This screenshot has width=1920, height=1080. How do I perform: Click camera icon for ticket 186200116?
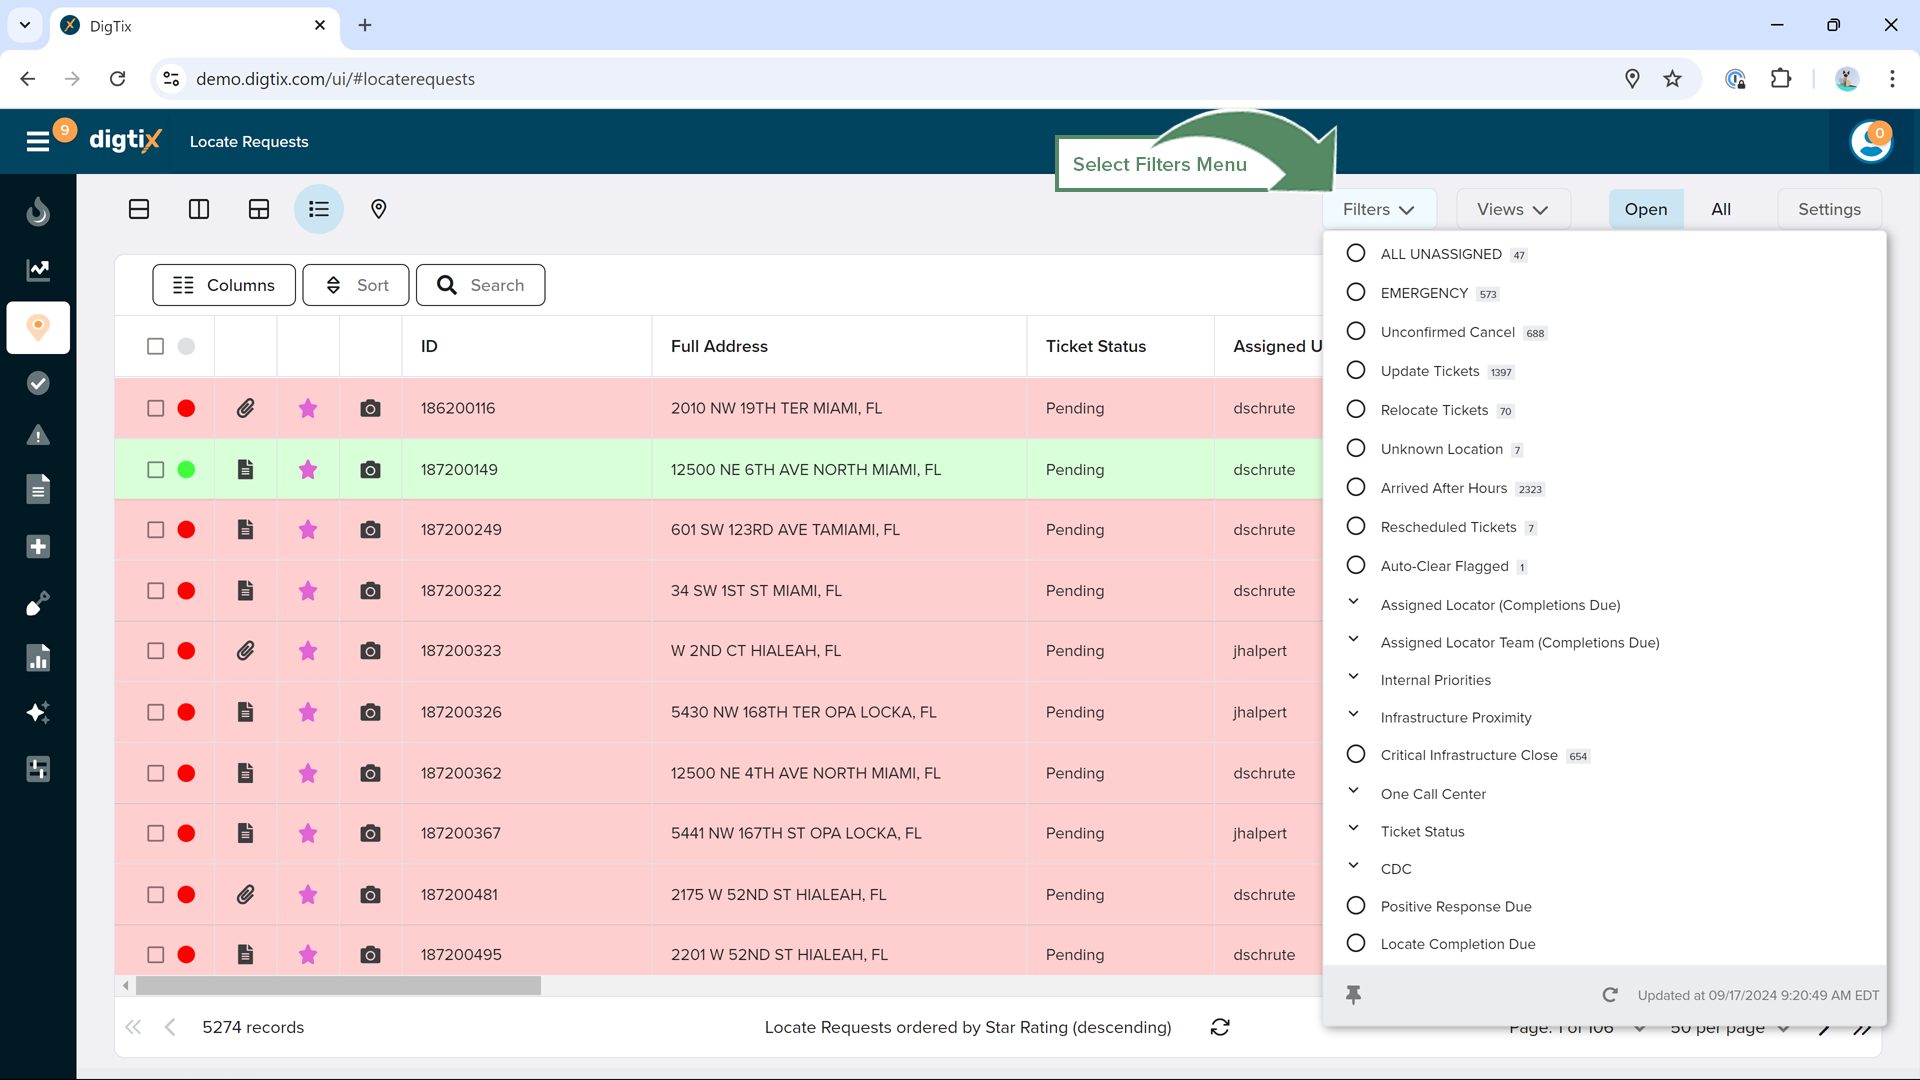[x=370, y=408]
